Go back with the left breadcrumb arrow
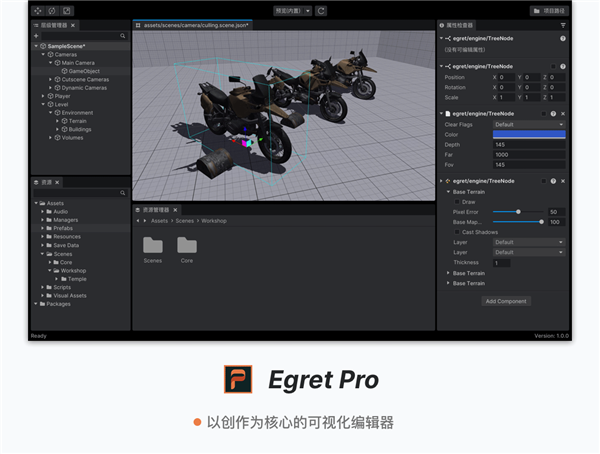The width and height of the screenshot is (600, 454). pos(138,221)
